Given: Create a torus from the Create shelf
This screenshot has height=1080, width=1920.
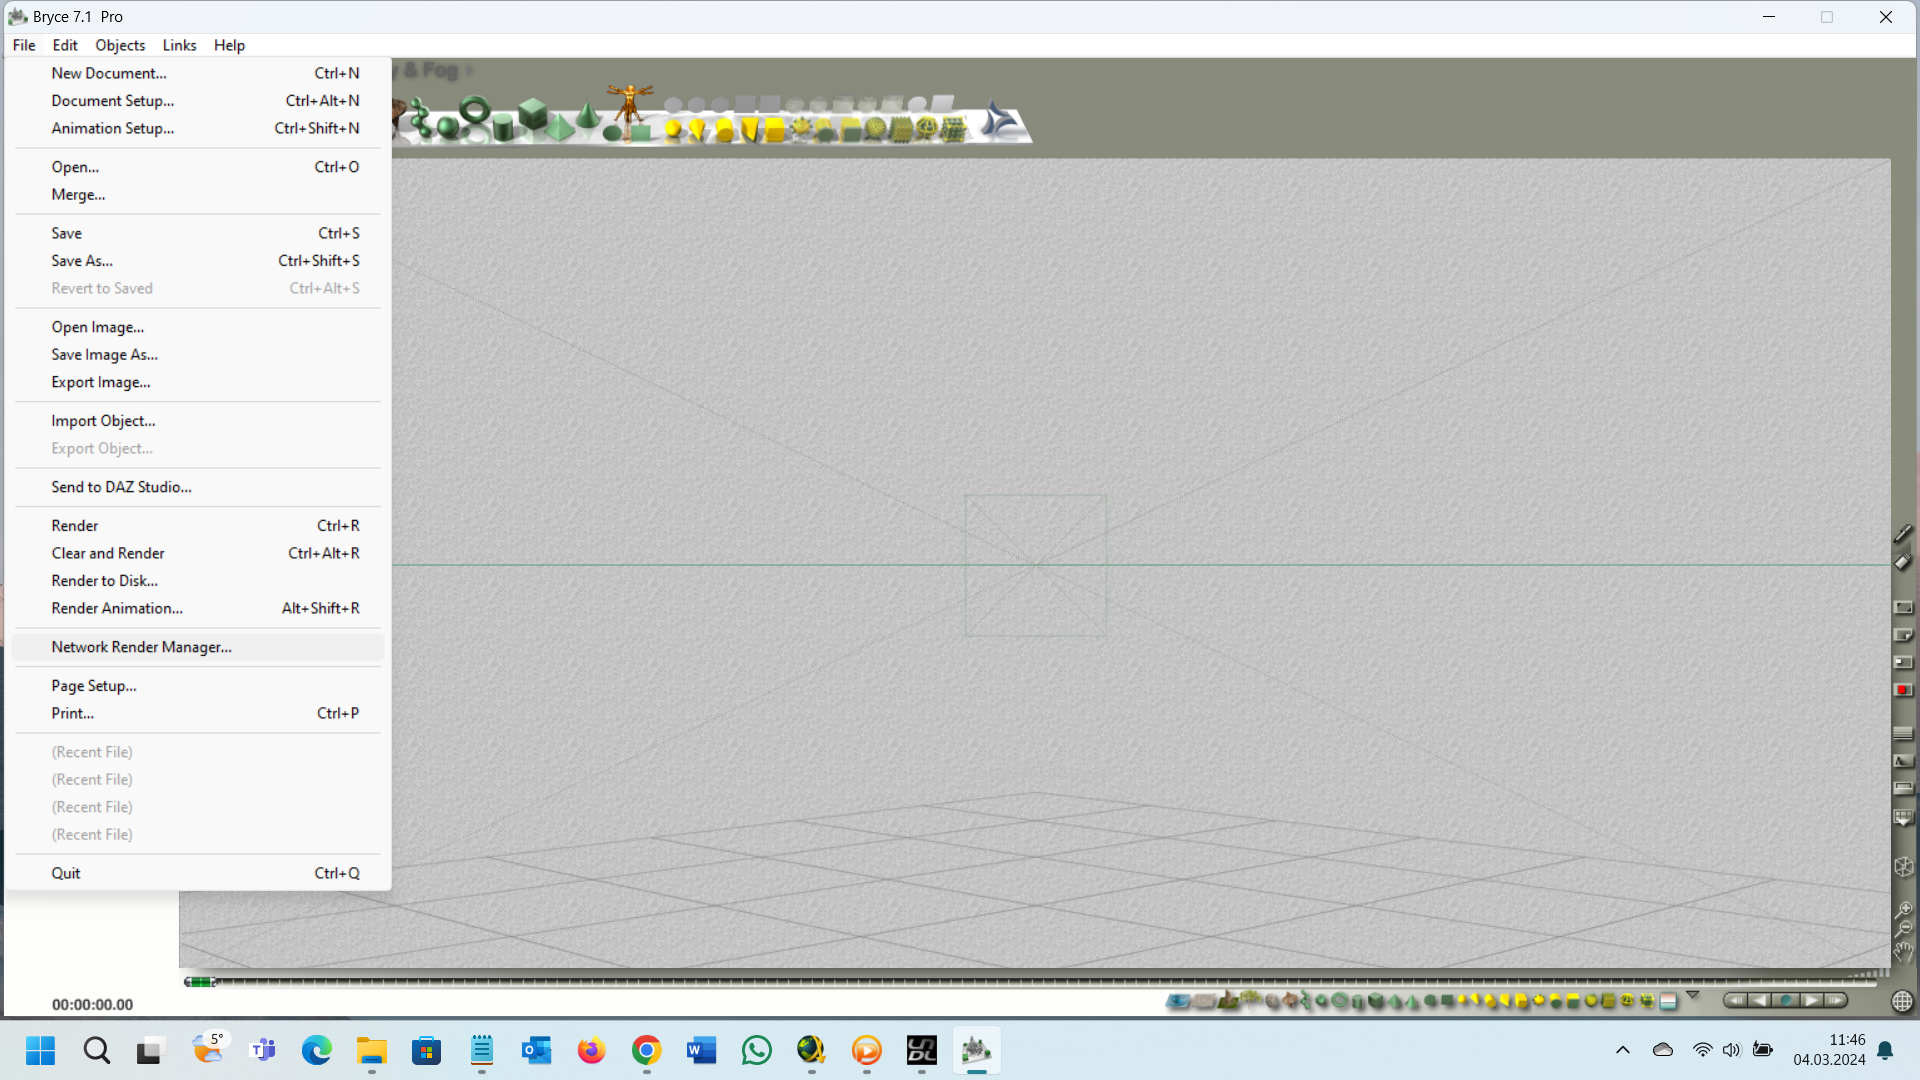Looking at the screenshot, I should [x=475, y=109].
